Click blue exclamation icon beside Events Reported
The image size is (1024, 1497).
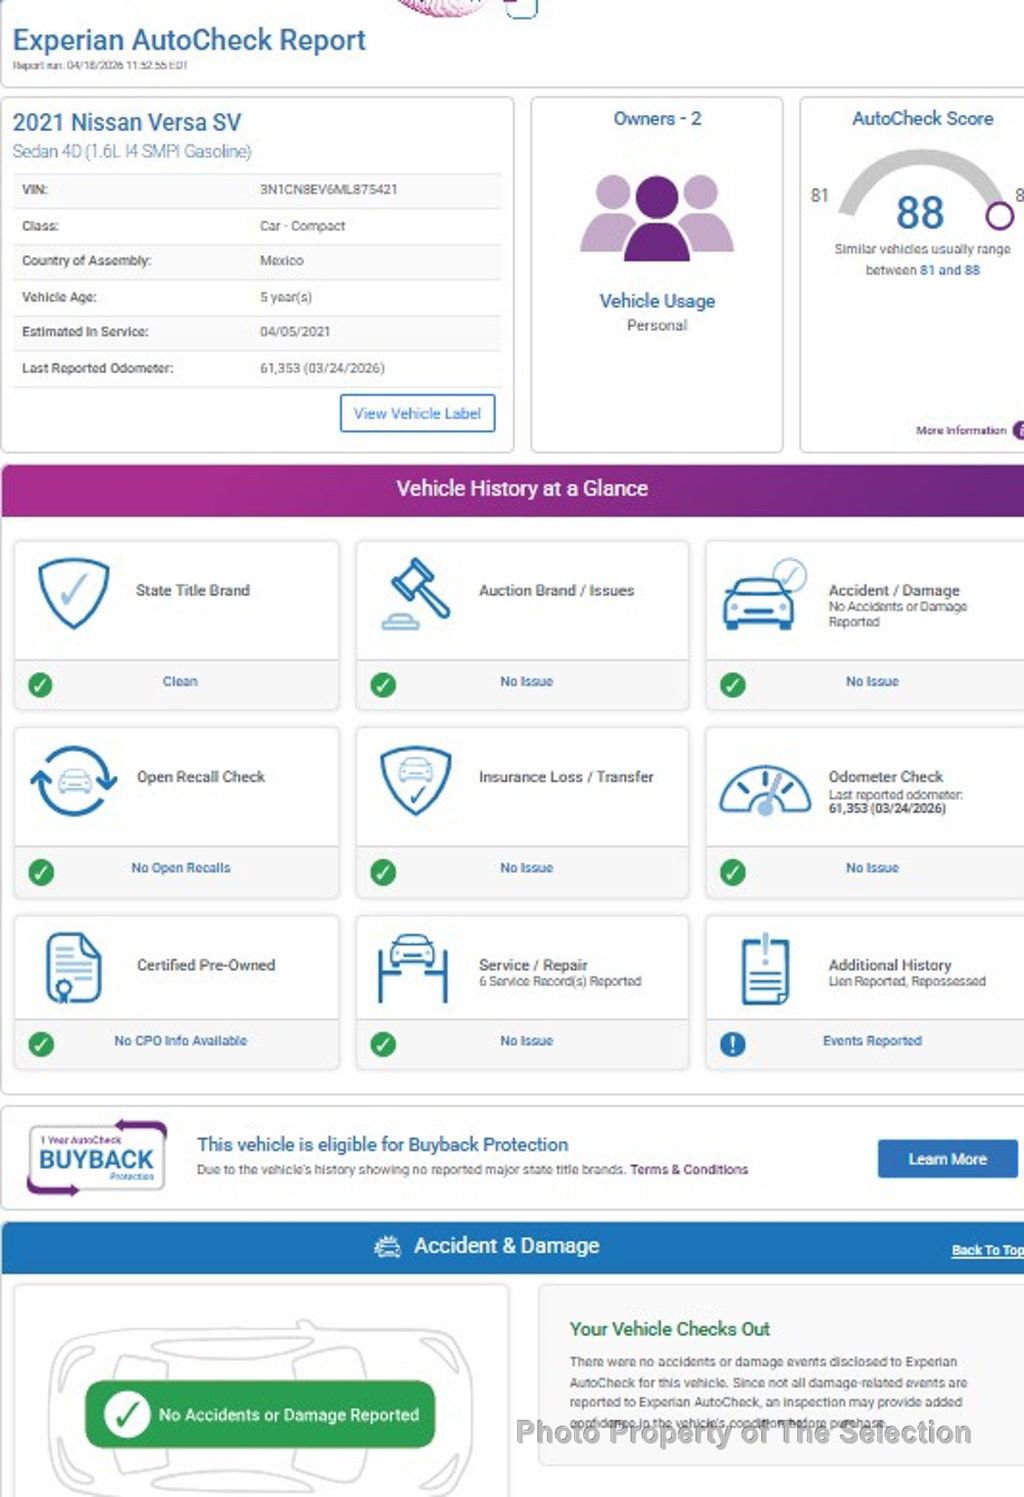pos(733,1044)
